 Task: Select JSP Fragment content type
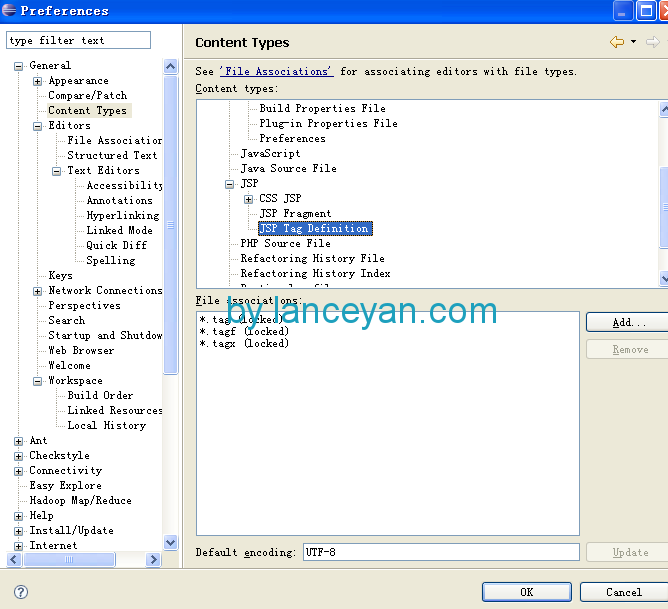(x=295, y=213)
